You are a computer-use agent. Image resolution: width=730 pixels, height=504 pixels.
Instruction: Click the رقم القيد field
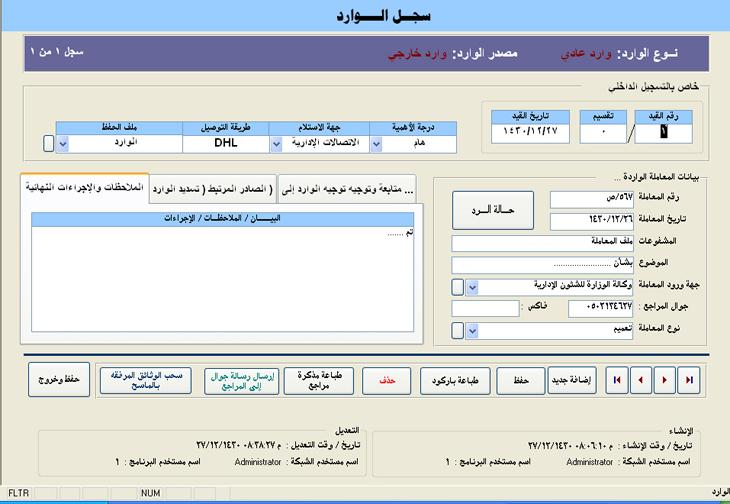pos(663,133)
